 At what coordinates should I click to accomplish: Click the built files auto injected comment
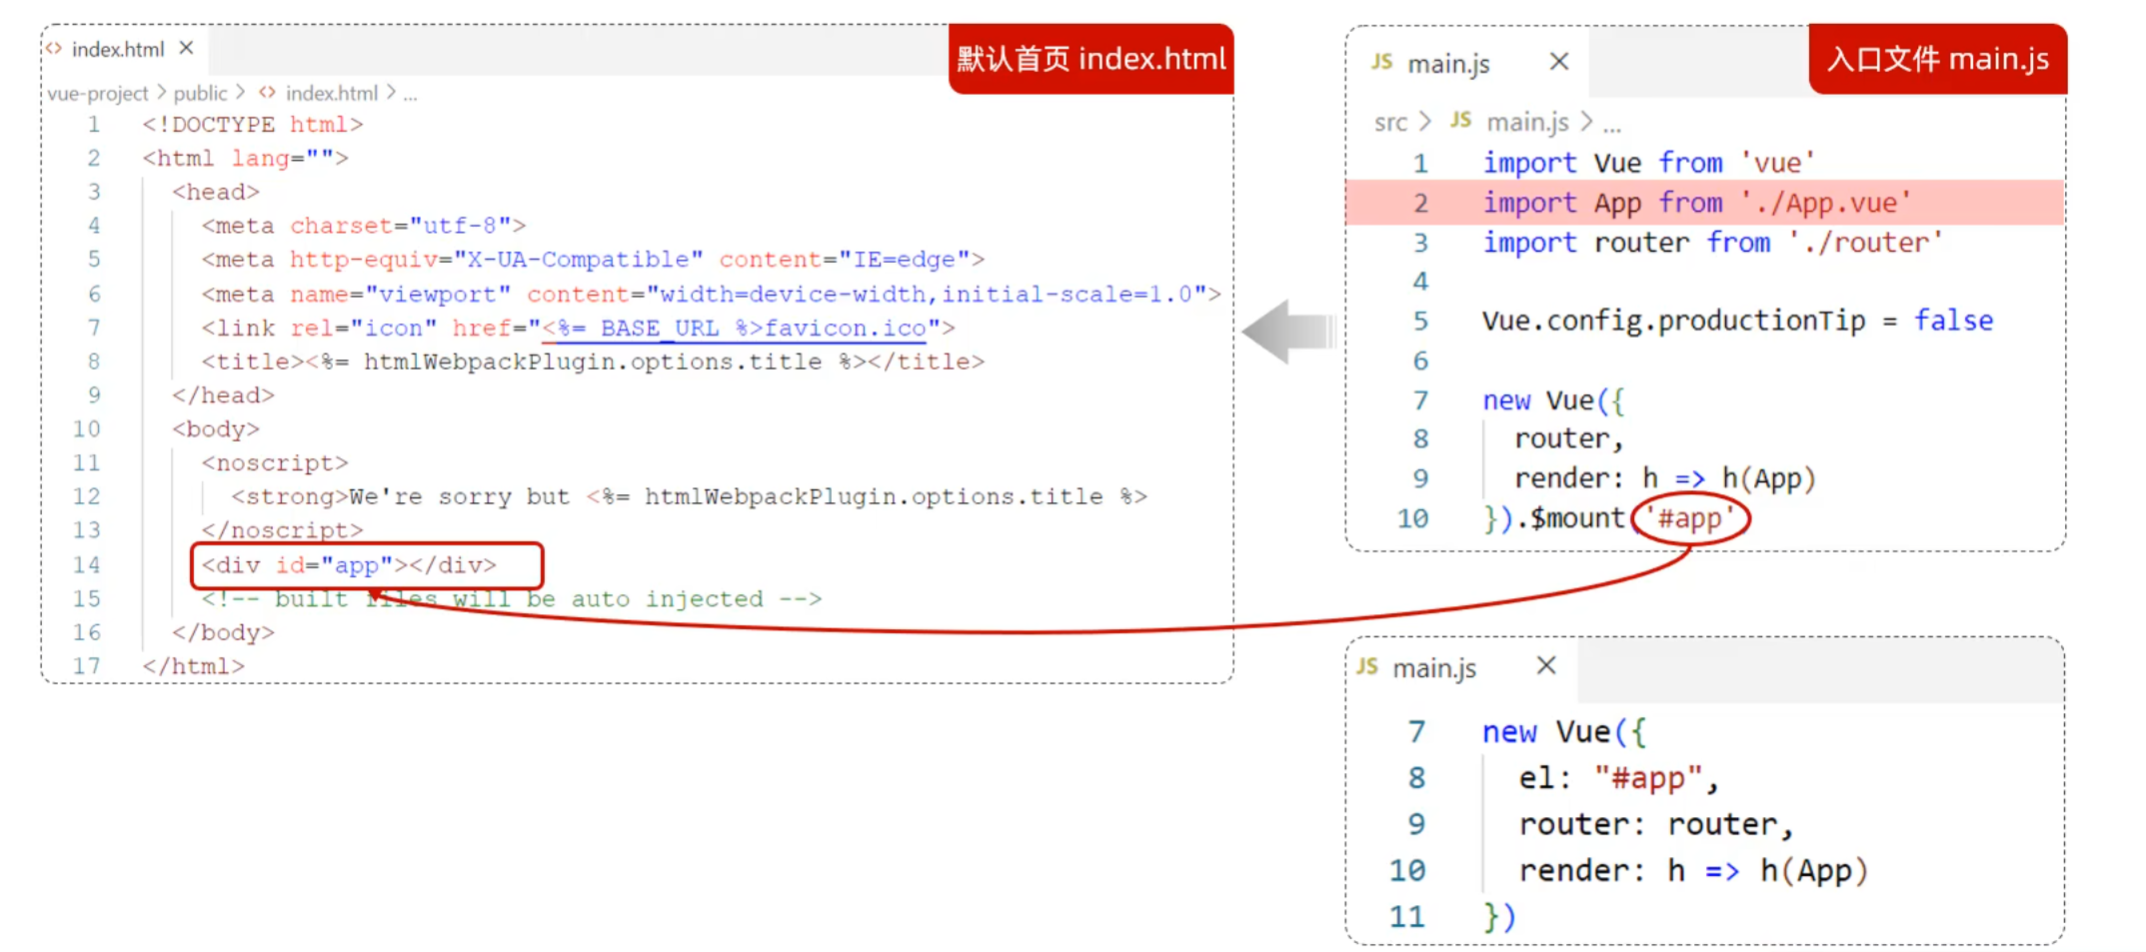(511, 600)
